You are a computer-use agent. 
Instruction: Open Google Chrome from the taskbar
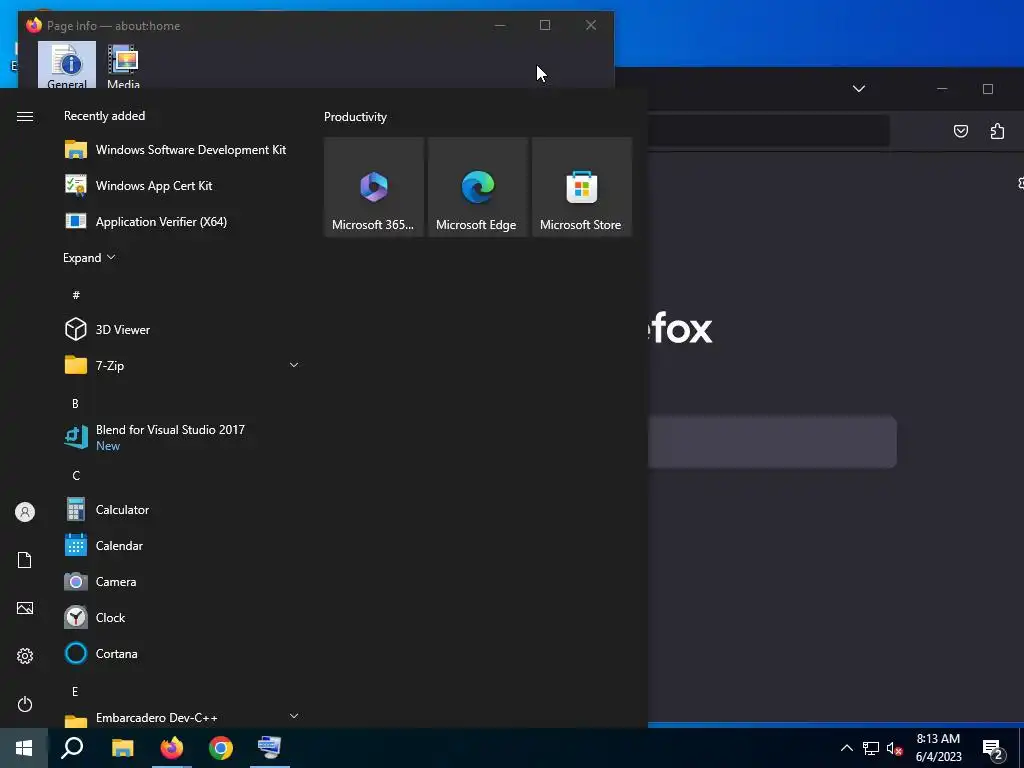tap(221, 748)
